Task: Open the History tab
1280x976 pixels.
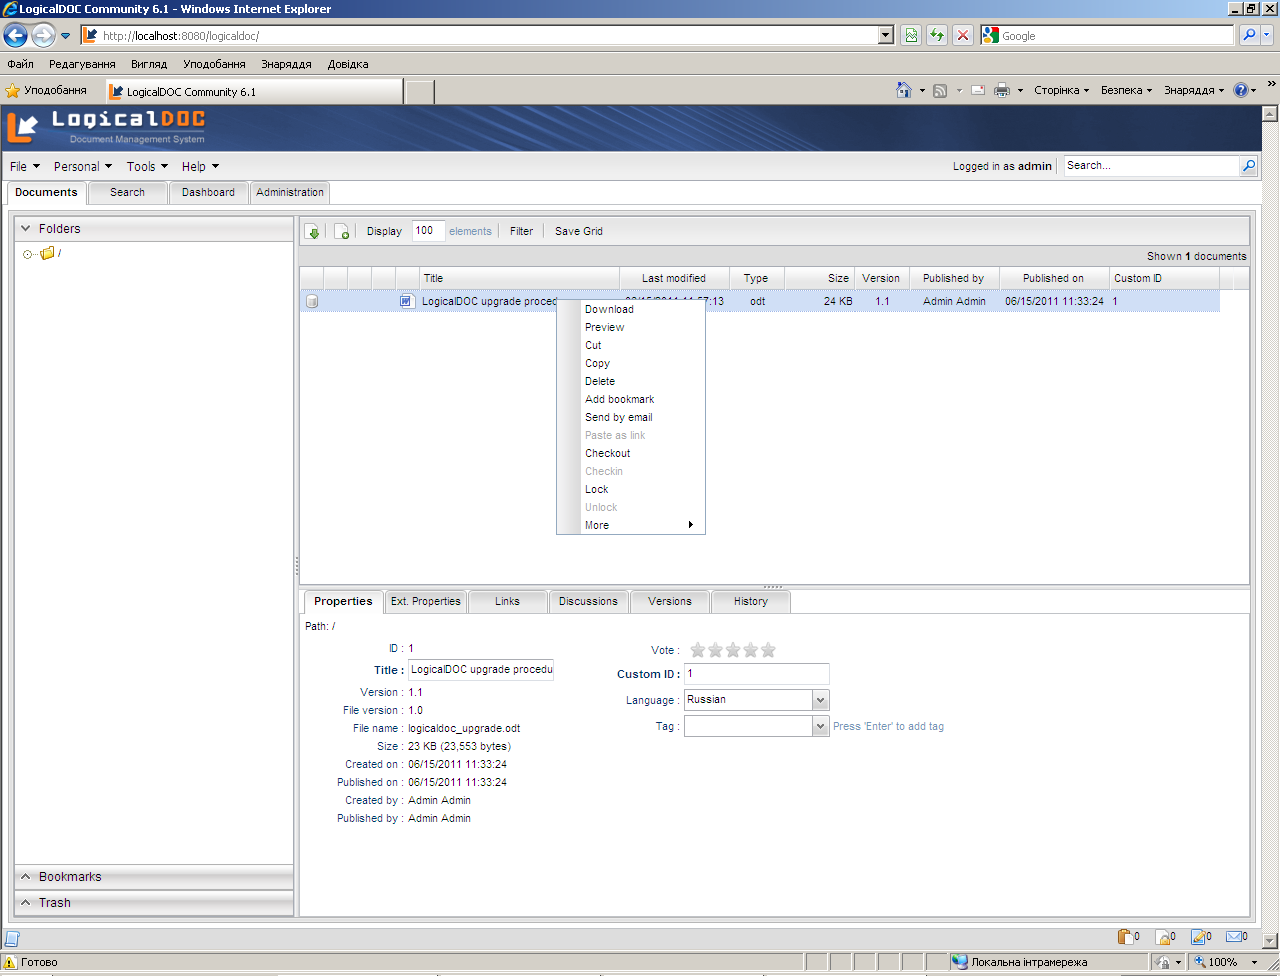Action: pos(750,601)
